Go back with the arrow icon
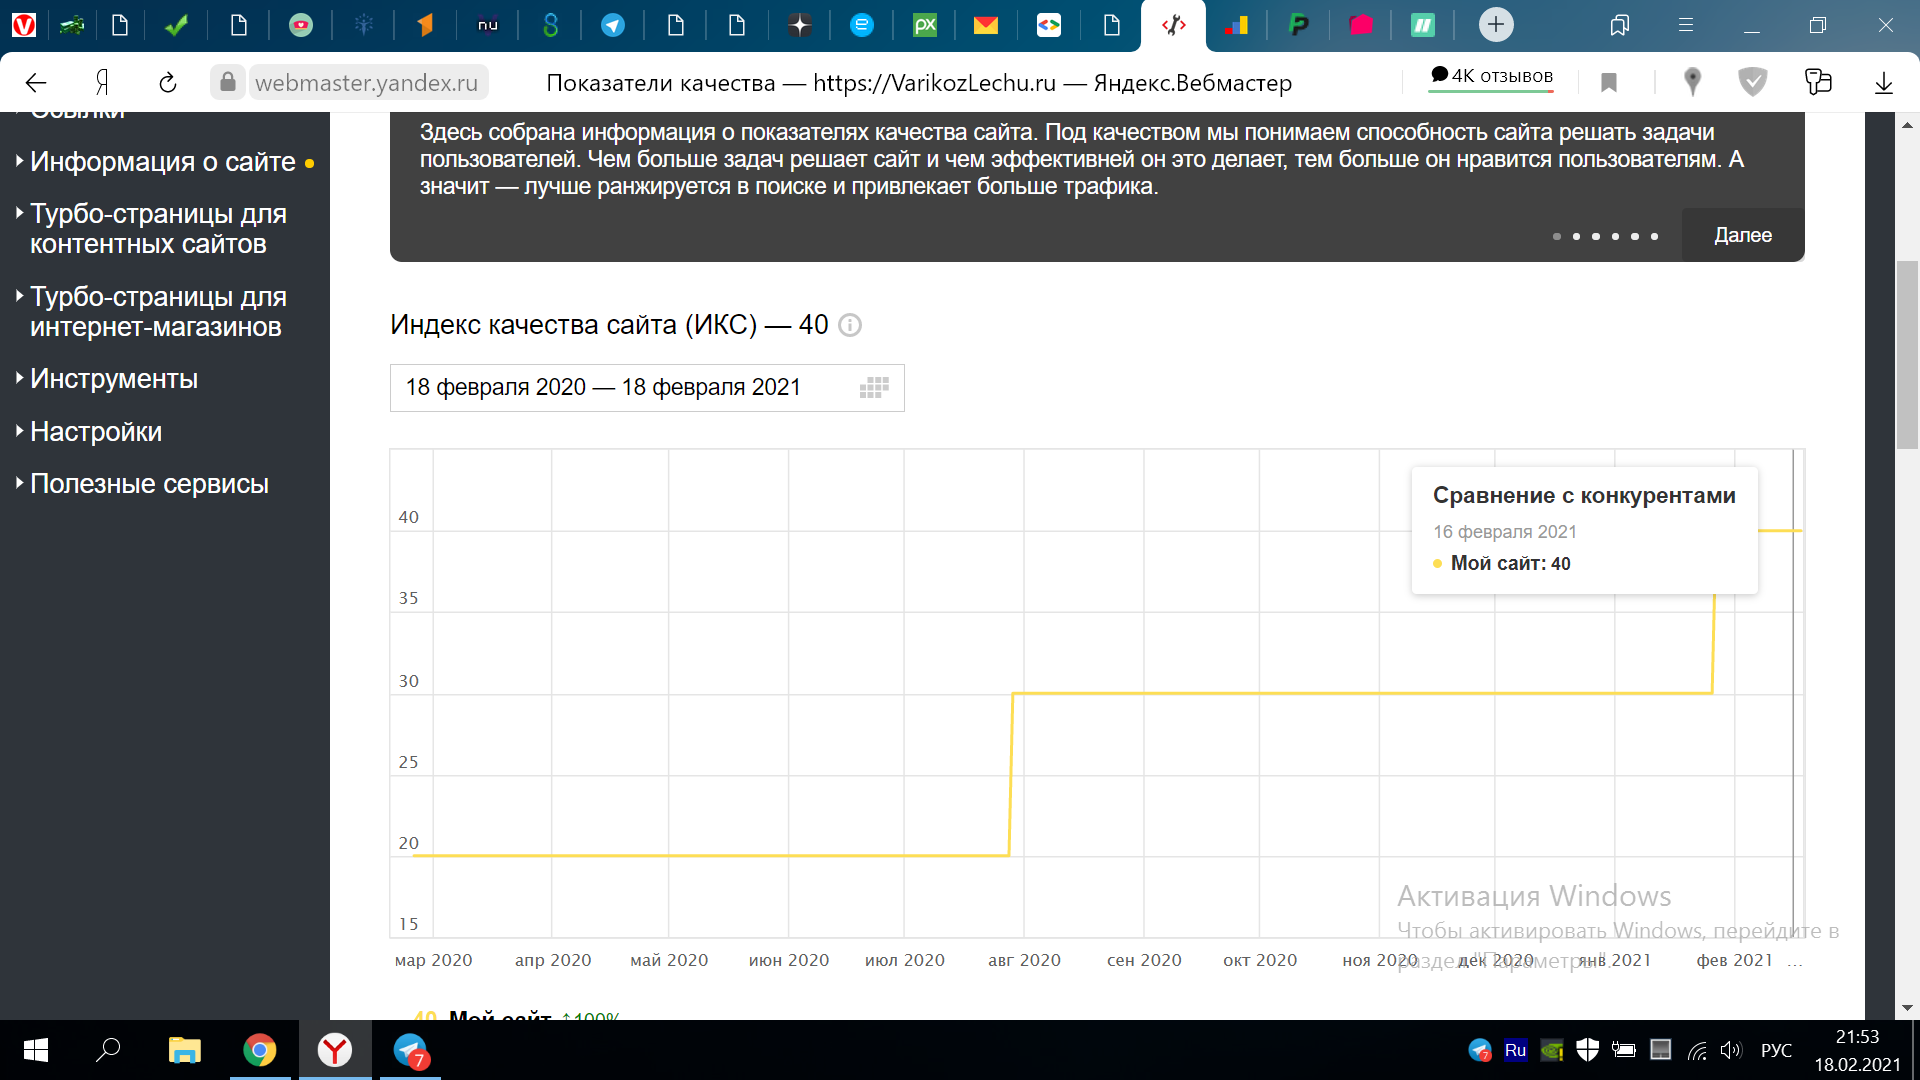The height and width of the screenshot is (1080, 1920). [36, 82]
